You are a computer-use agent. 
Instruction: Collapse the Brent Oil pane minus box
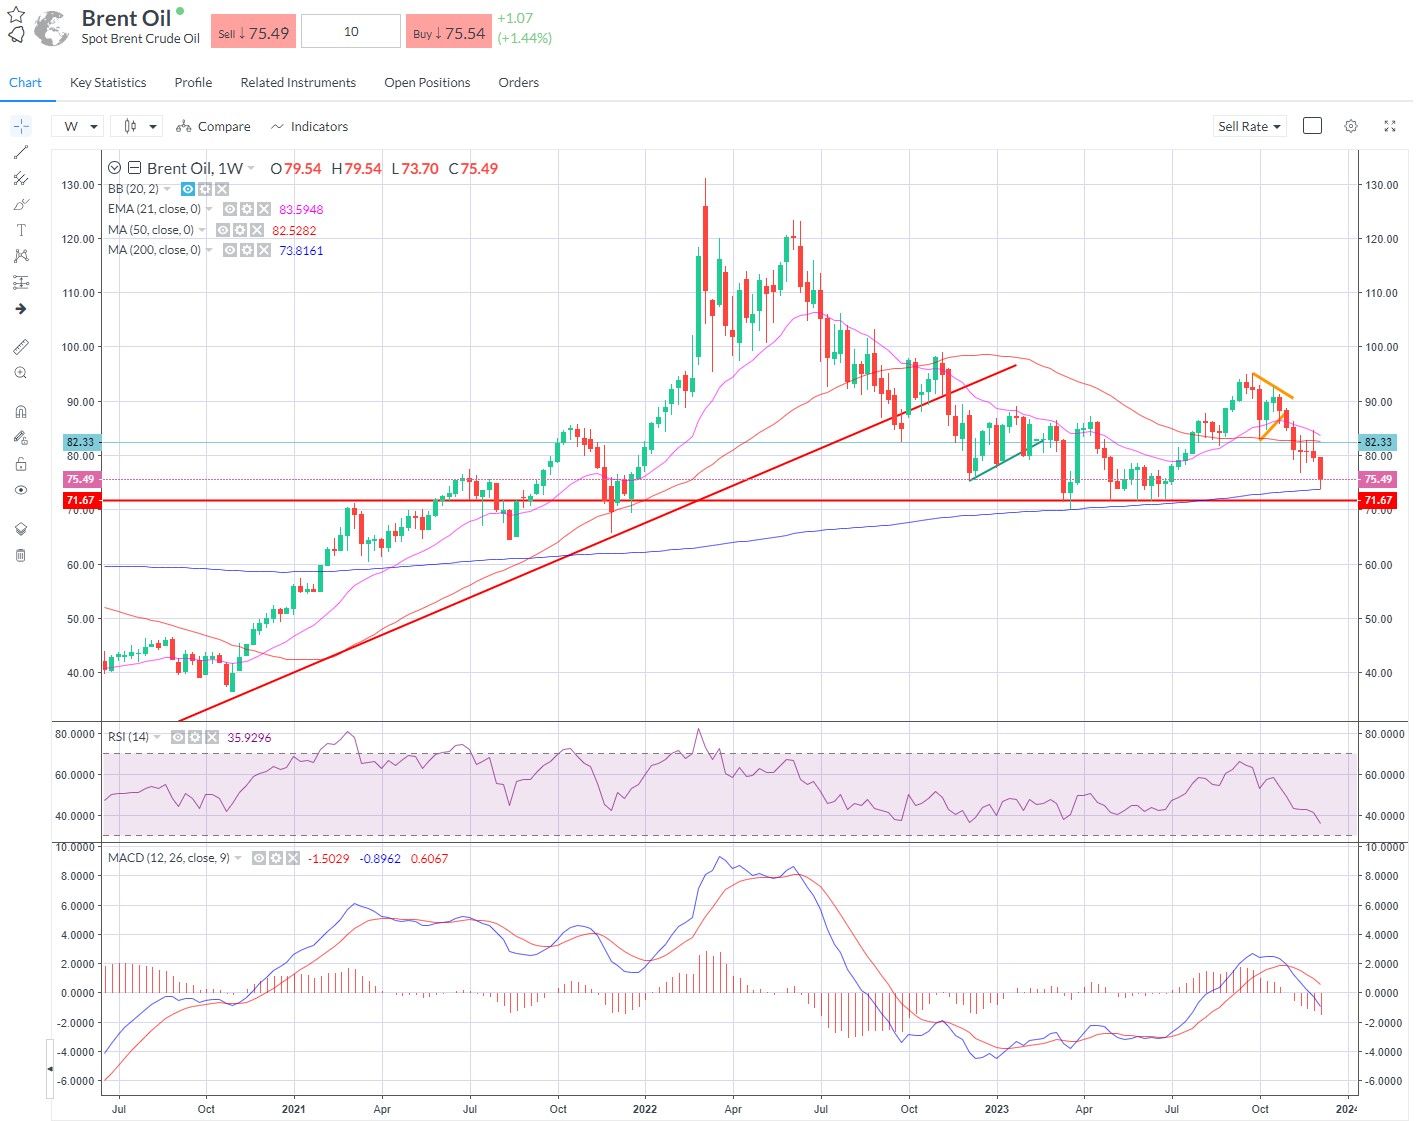pos(134,168)
